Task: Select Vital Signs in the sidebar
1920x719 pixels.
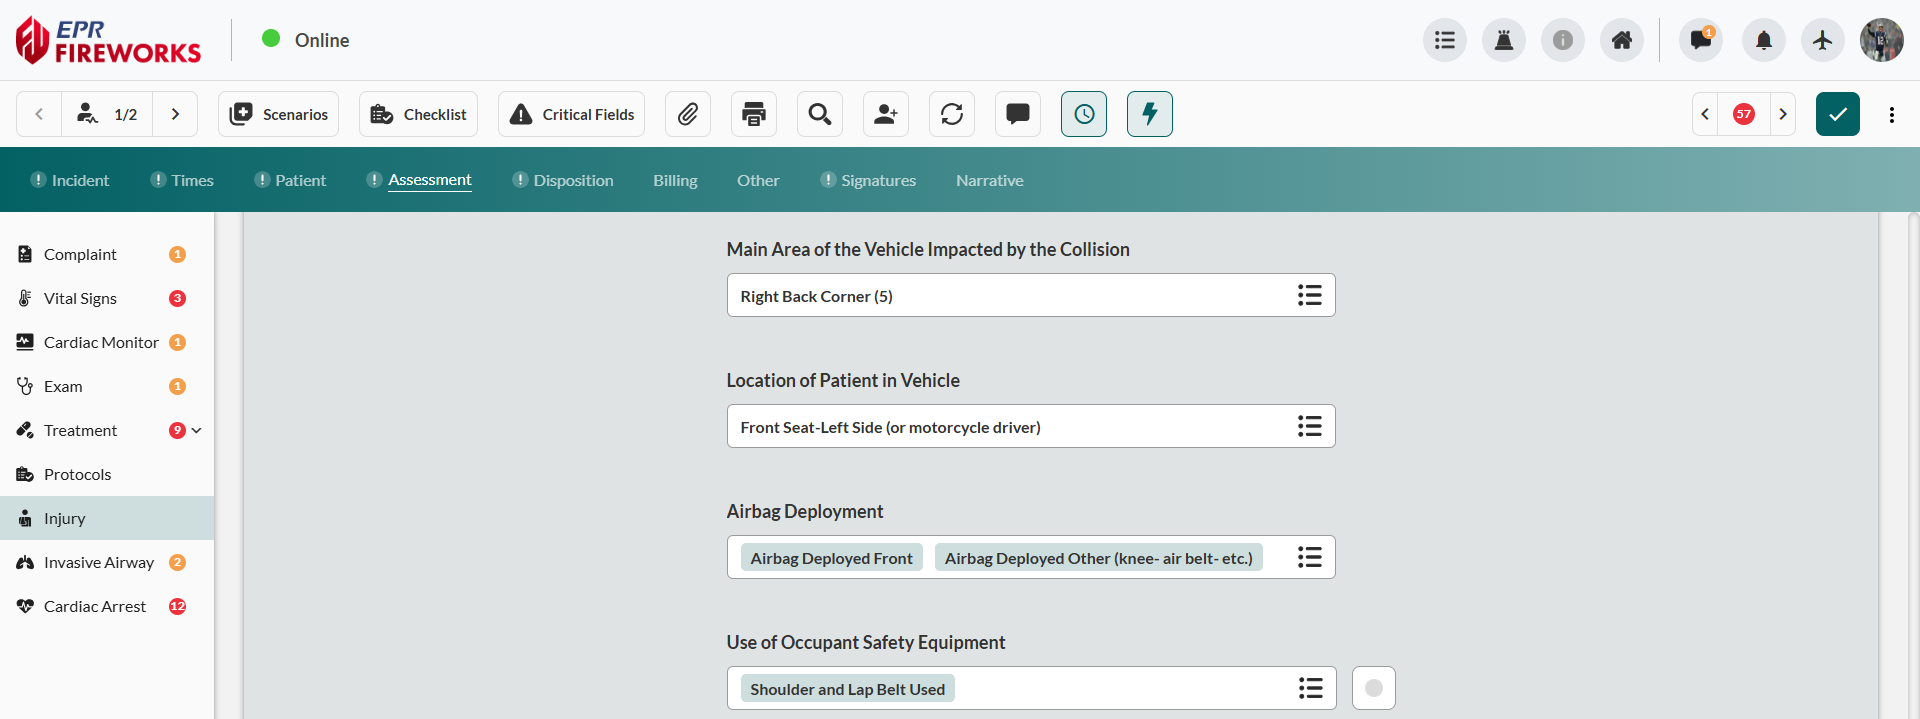Action: click(x=80, y=298)
